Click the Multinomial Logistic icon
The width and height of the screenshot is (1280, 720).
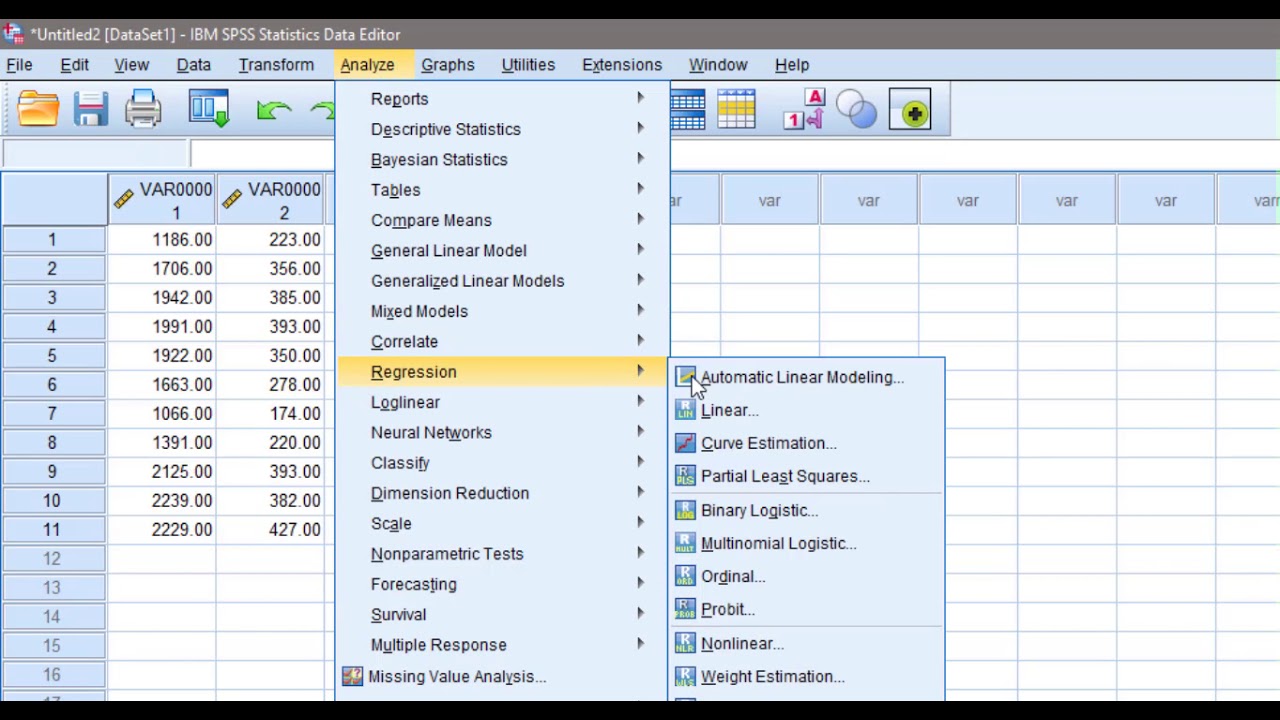pyautogui.click(x=685, y=543)
